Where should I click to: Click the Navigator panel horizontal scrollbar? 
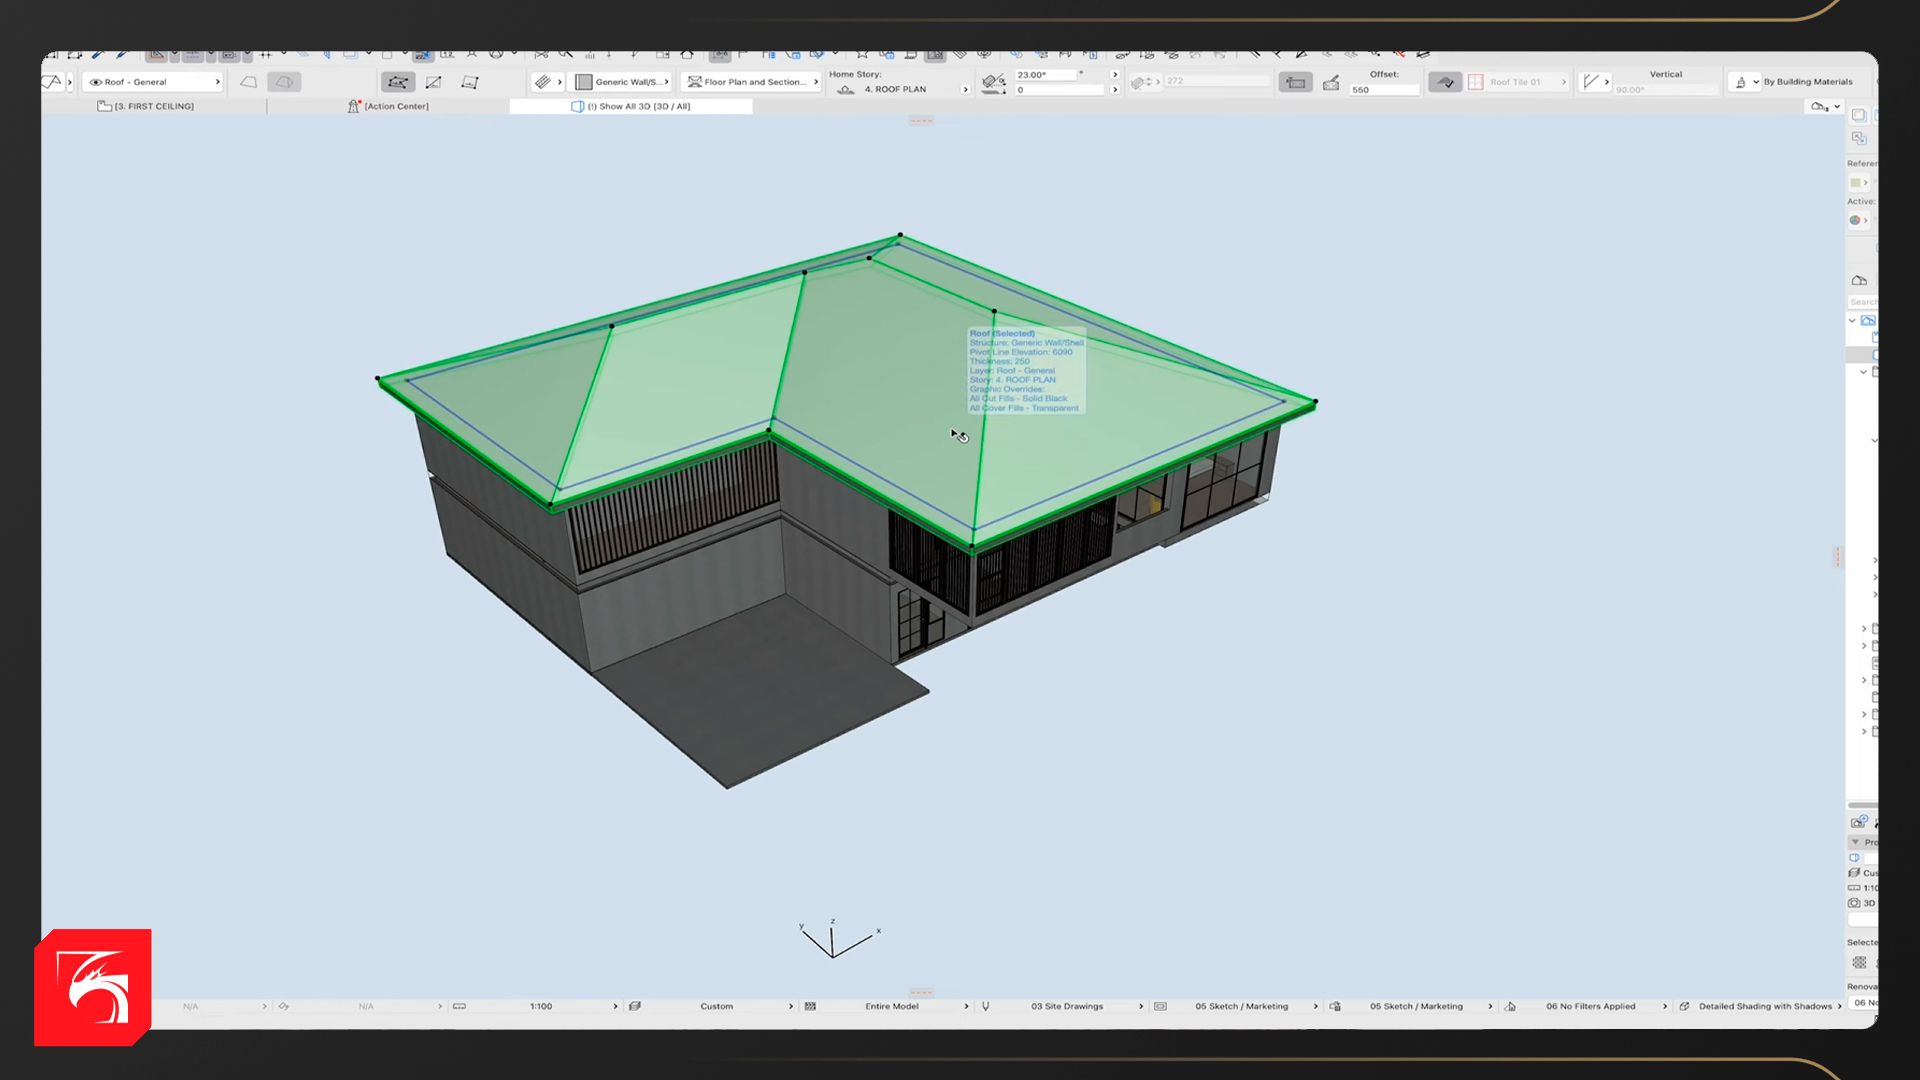(1862, 805)
